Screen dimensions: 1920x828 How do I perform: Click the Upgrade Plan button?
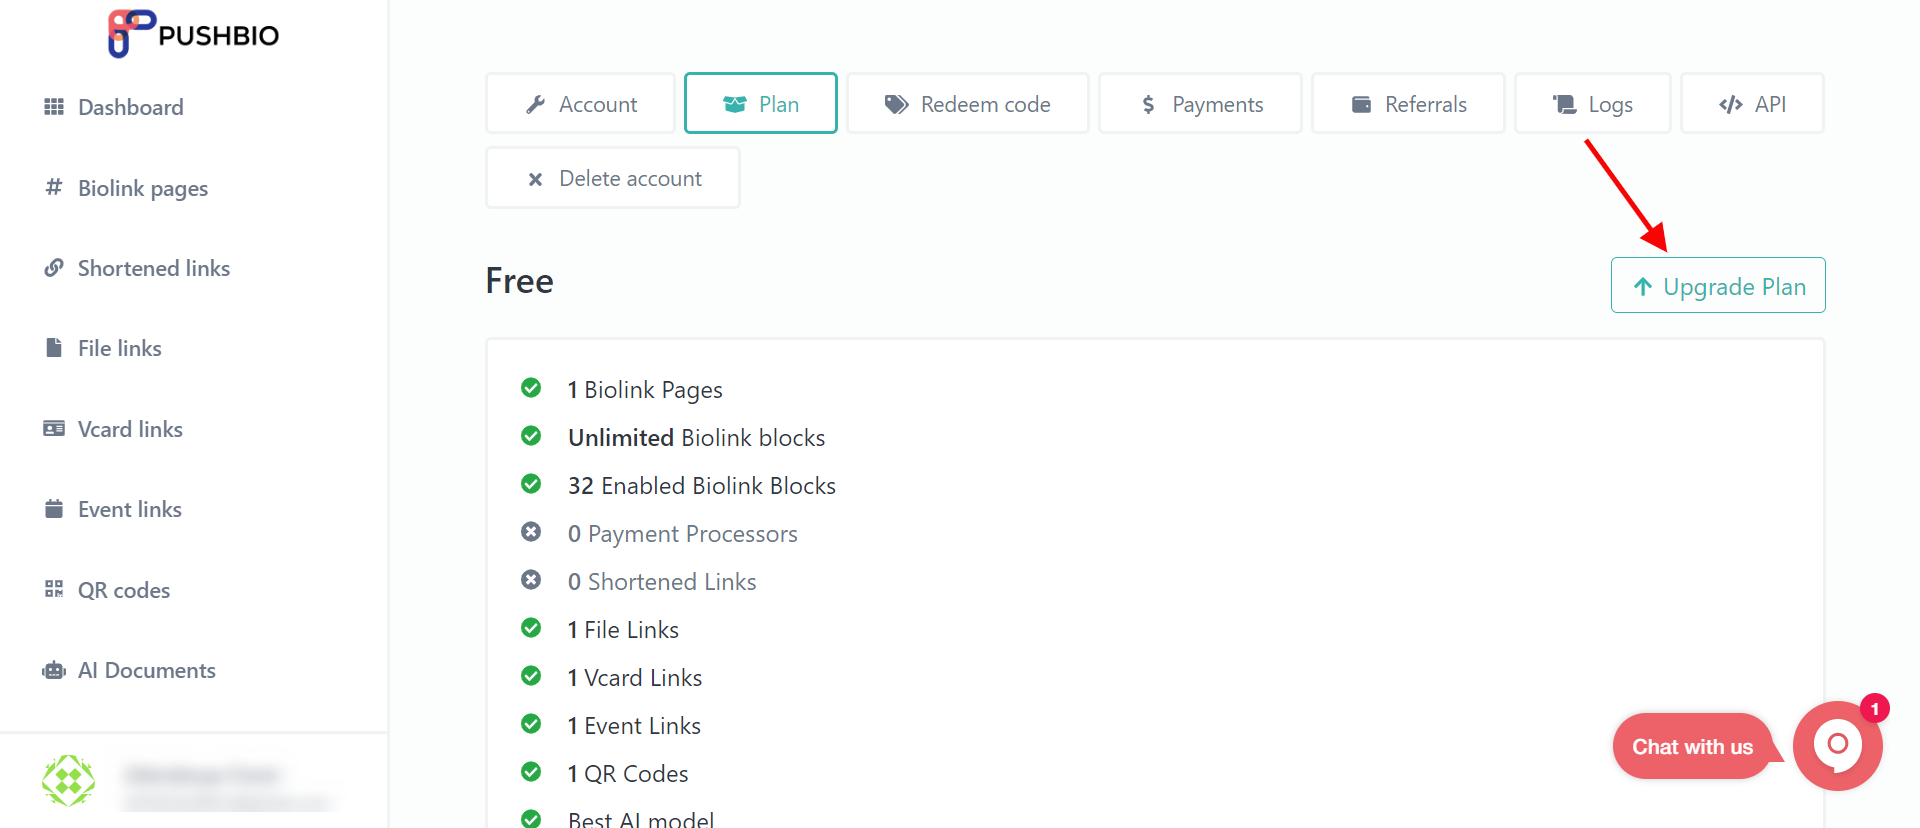click(x=1718, y=286)
